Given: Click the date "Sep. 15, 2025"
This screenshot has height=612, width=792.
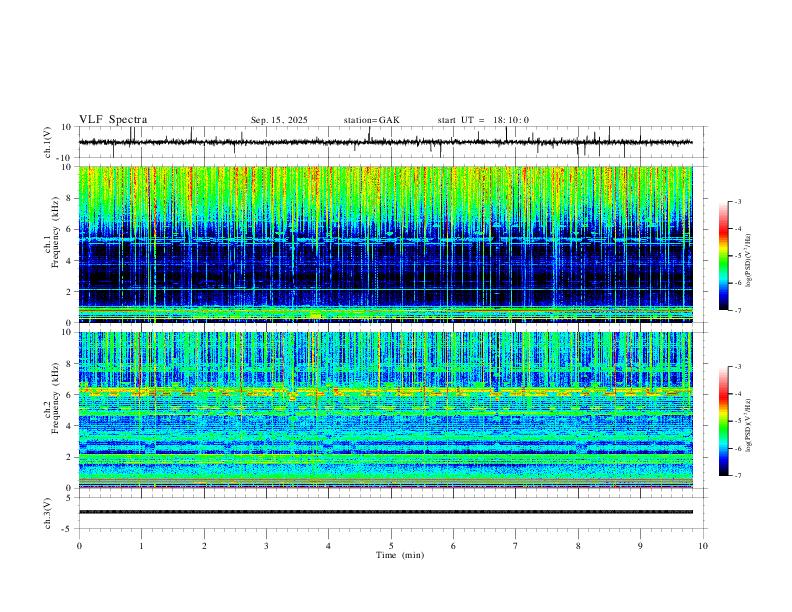Looking at the screenshot, I should pyautogui.click(x=279, y=120).
